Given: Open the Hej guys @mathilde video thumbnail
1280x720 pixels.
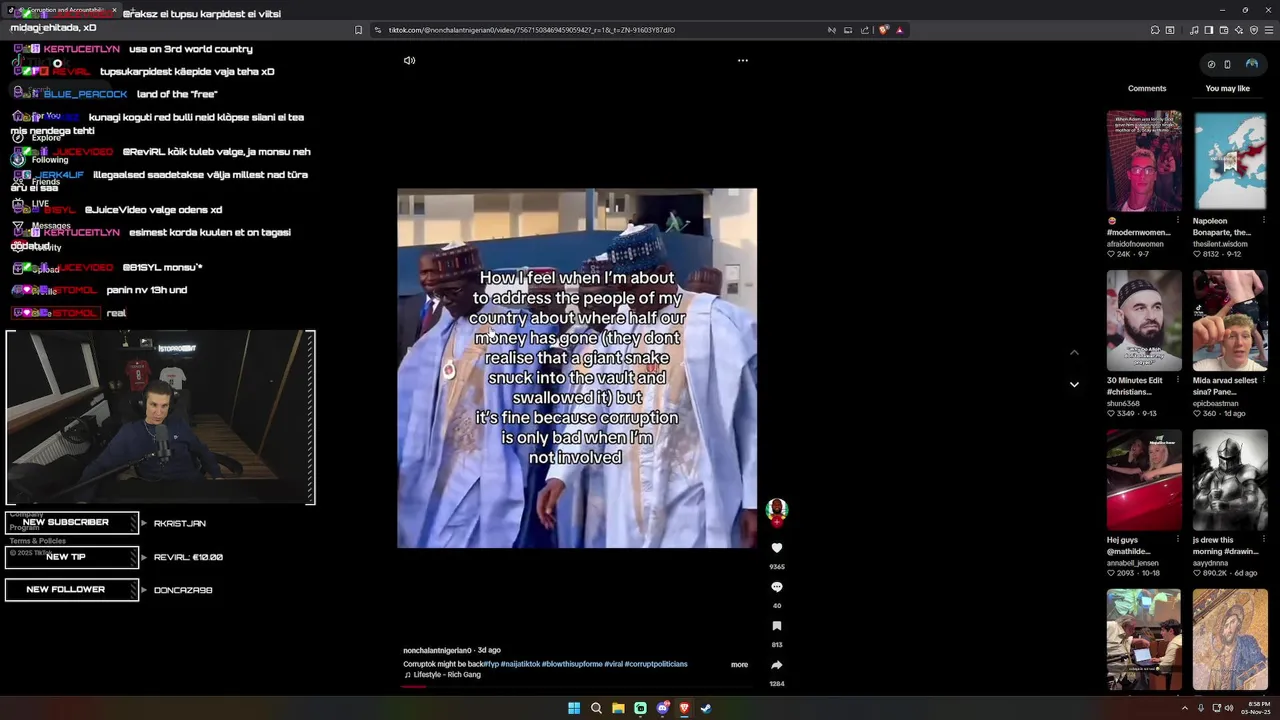Looking at the screenshot, I should pos(1144,481).
